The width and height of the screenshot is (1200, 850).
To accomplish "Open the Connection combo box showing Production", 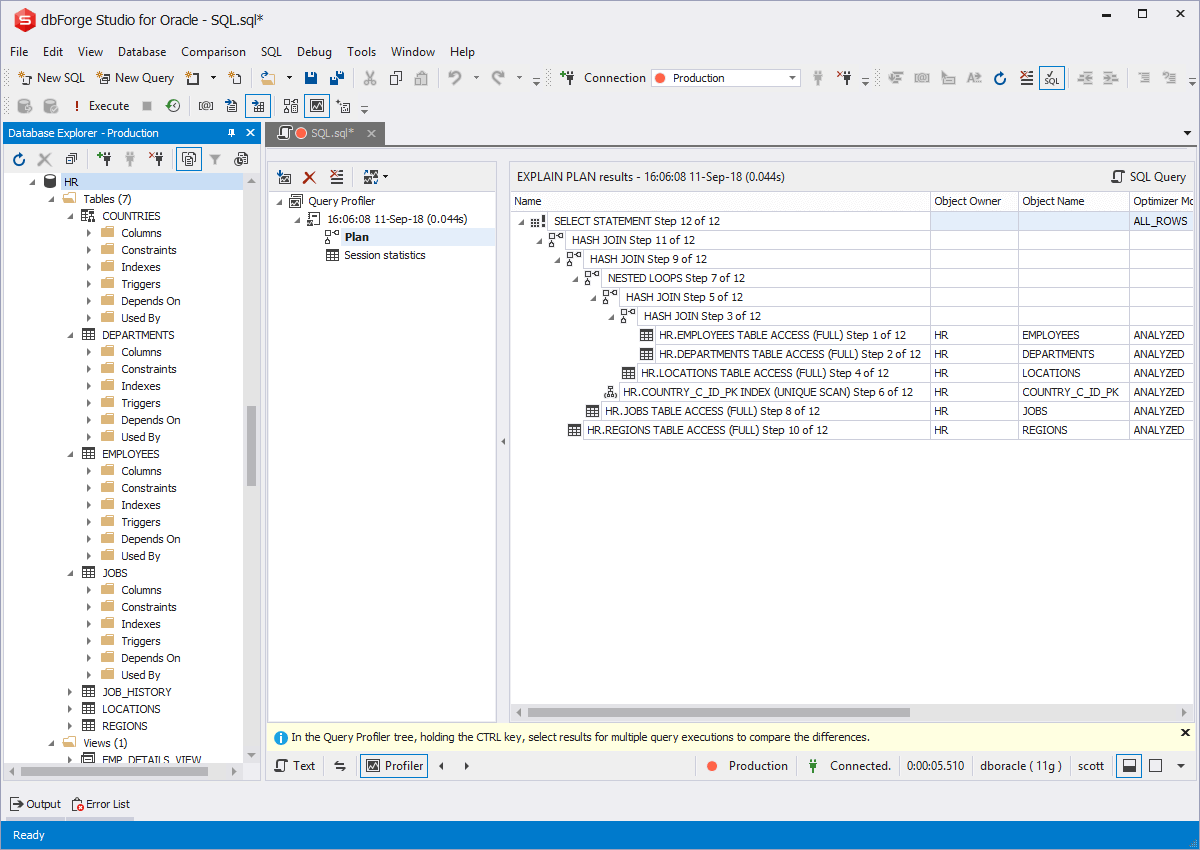I will 725,78.
